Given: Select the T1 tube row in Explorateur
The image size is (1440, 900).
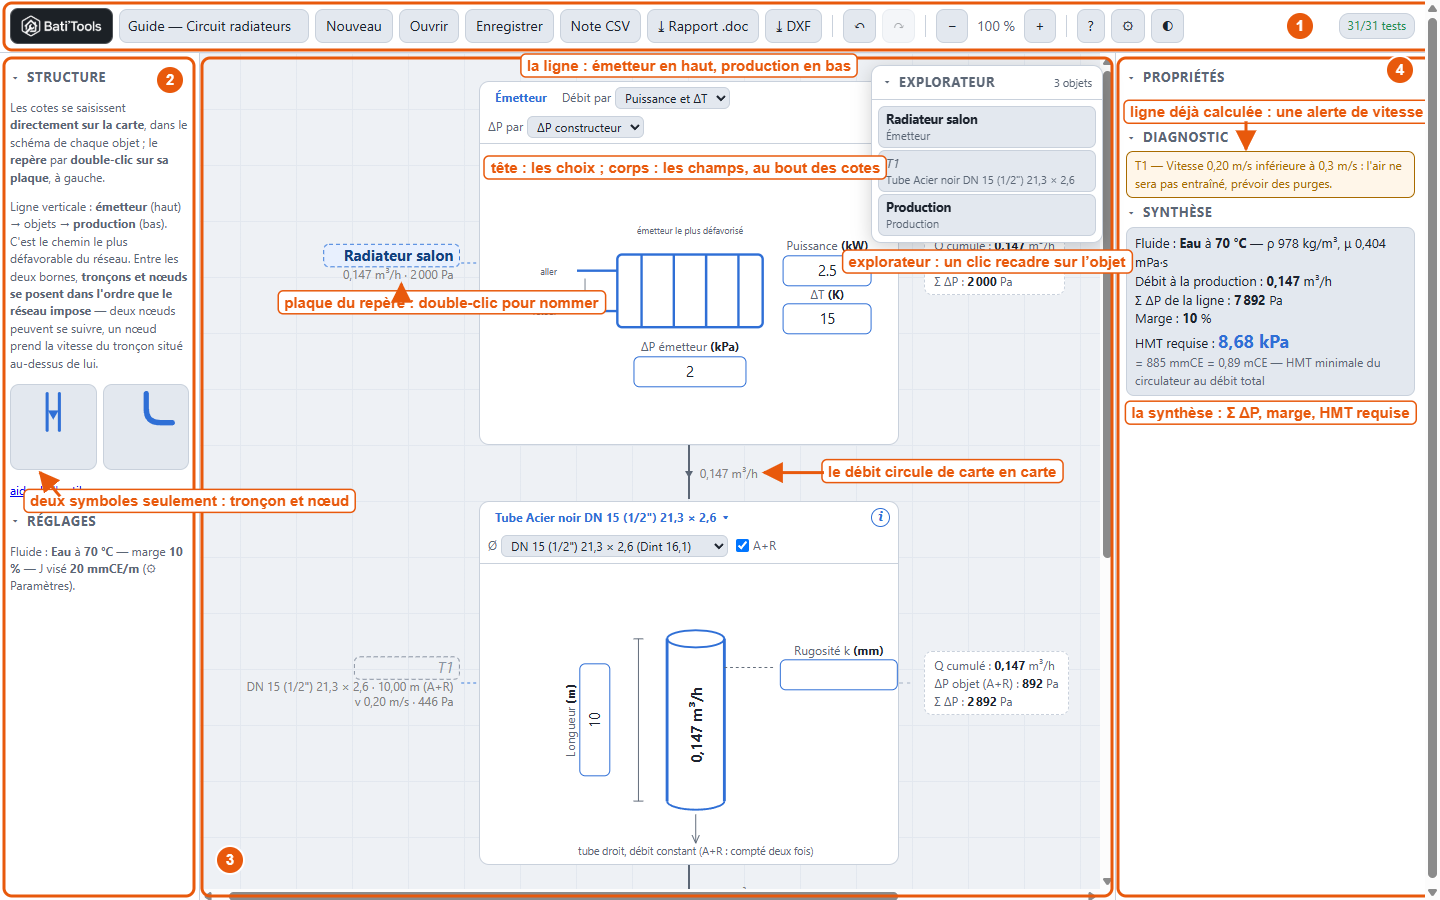Looking at the screenshot, I should pos(987,171).
